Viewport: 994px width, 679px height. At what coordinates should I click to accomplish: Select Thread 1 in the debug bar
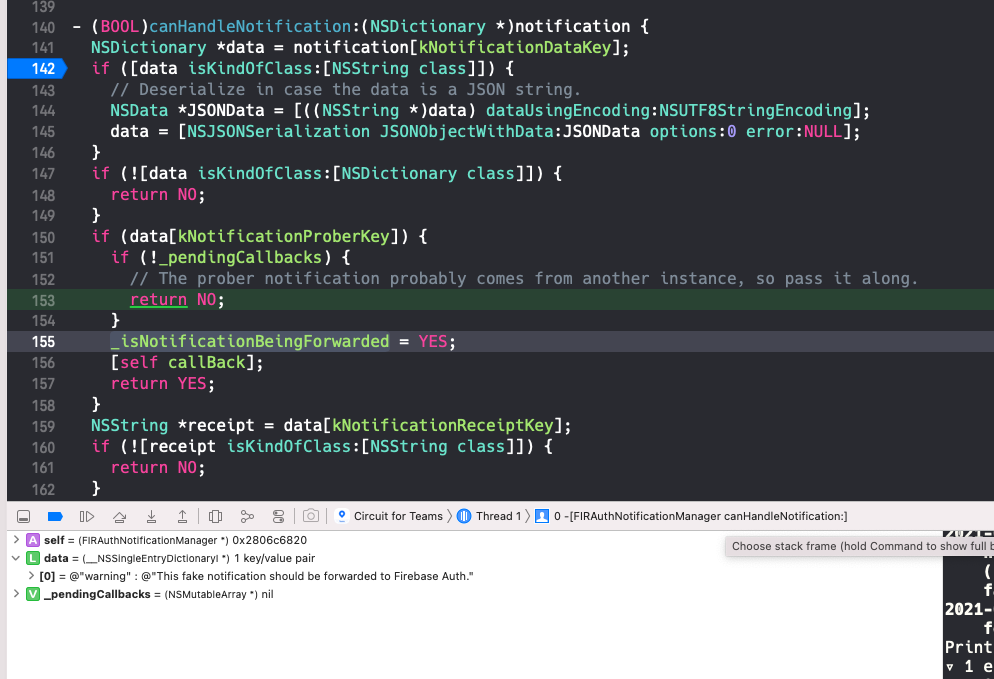[497, 516]
